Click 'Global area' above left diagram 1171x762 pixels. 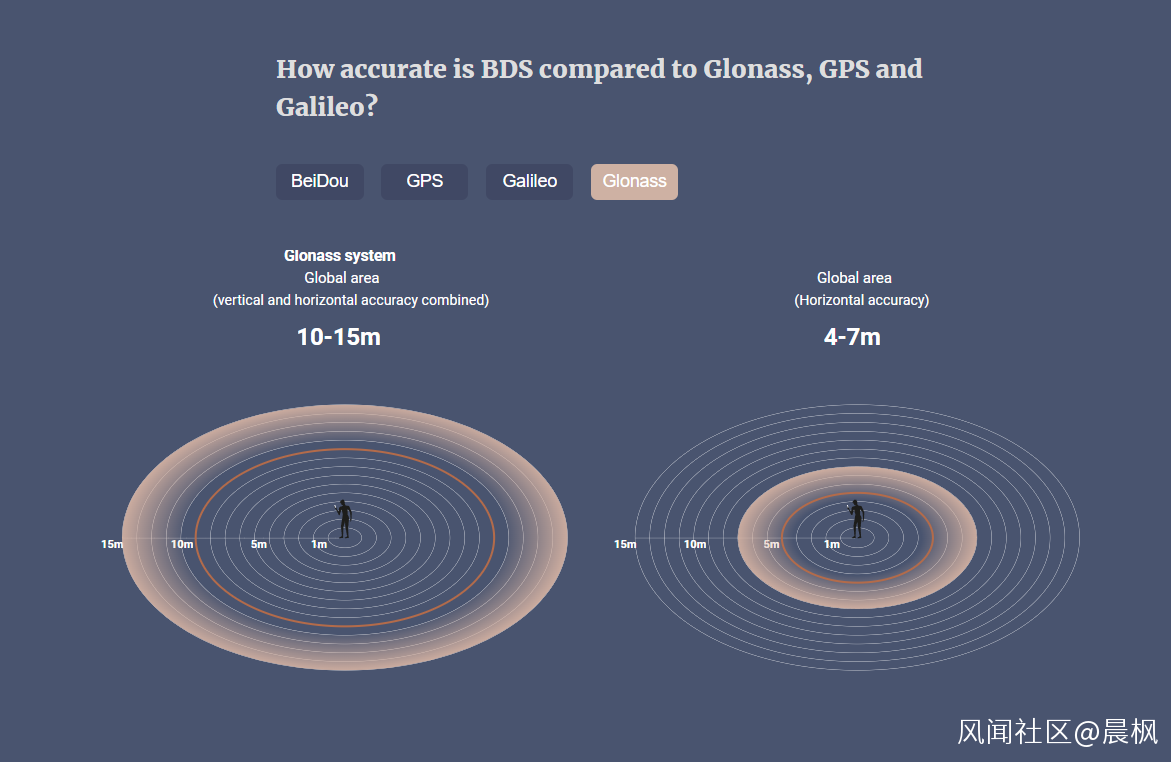(342, 278)
